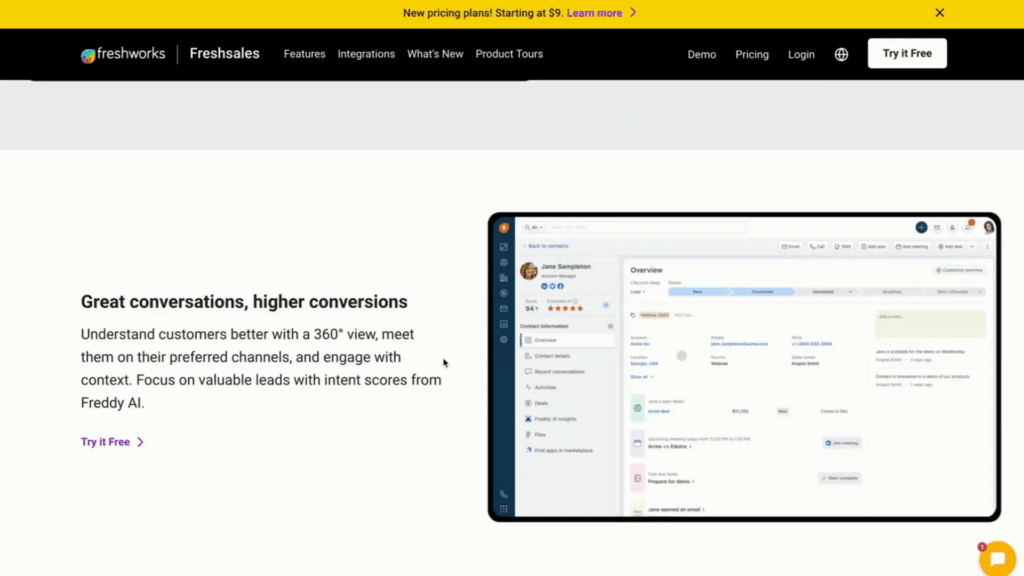This screenshot has width=1024, height=576.
Task: Open the contacts icon in mockup sidebar
Action: pyautogui.click(x=504, y=263)
